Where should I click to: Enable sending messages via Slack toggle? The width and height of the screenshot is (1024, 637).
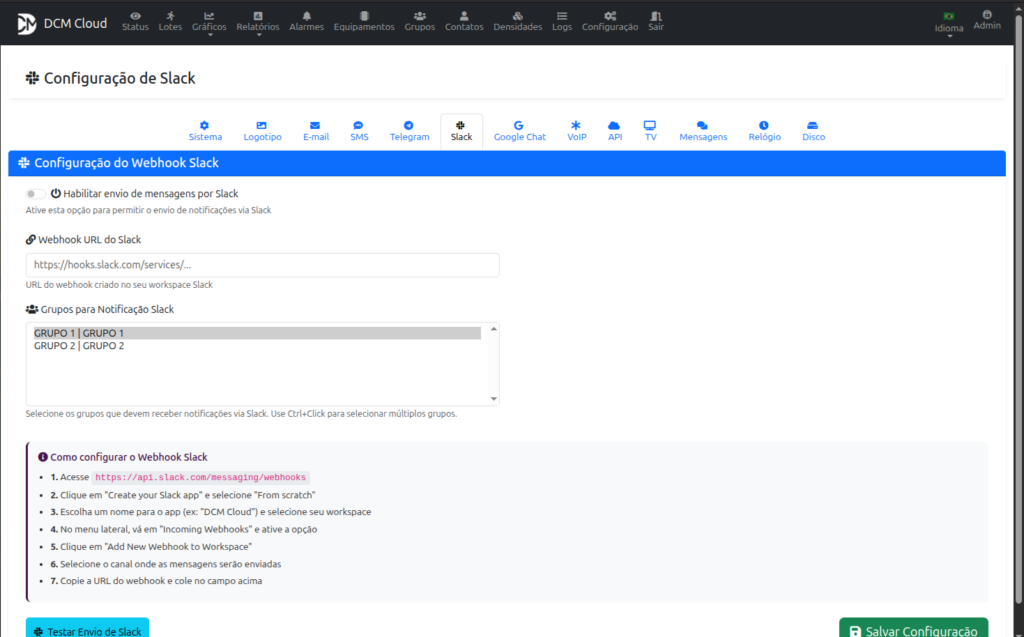pyautogui.click(x=36, y=194)
